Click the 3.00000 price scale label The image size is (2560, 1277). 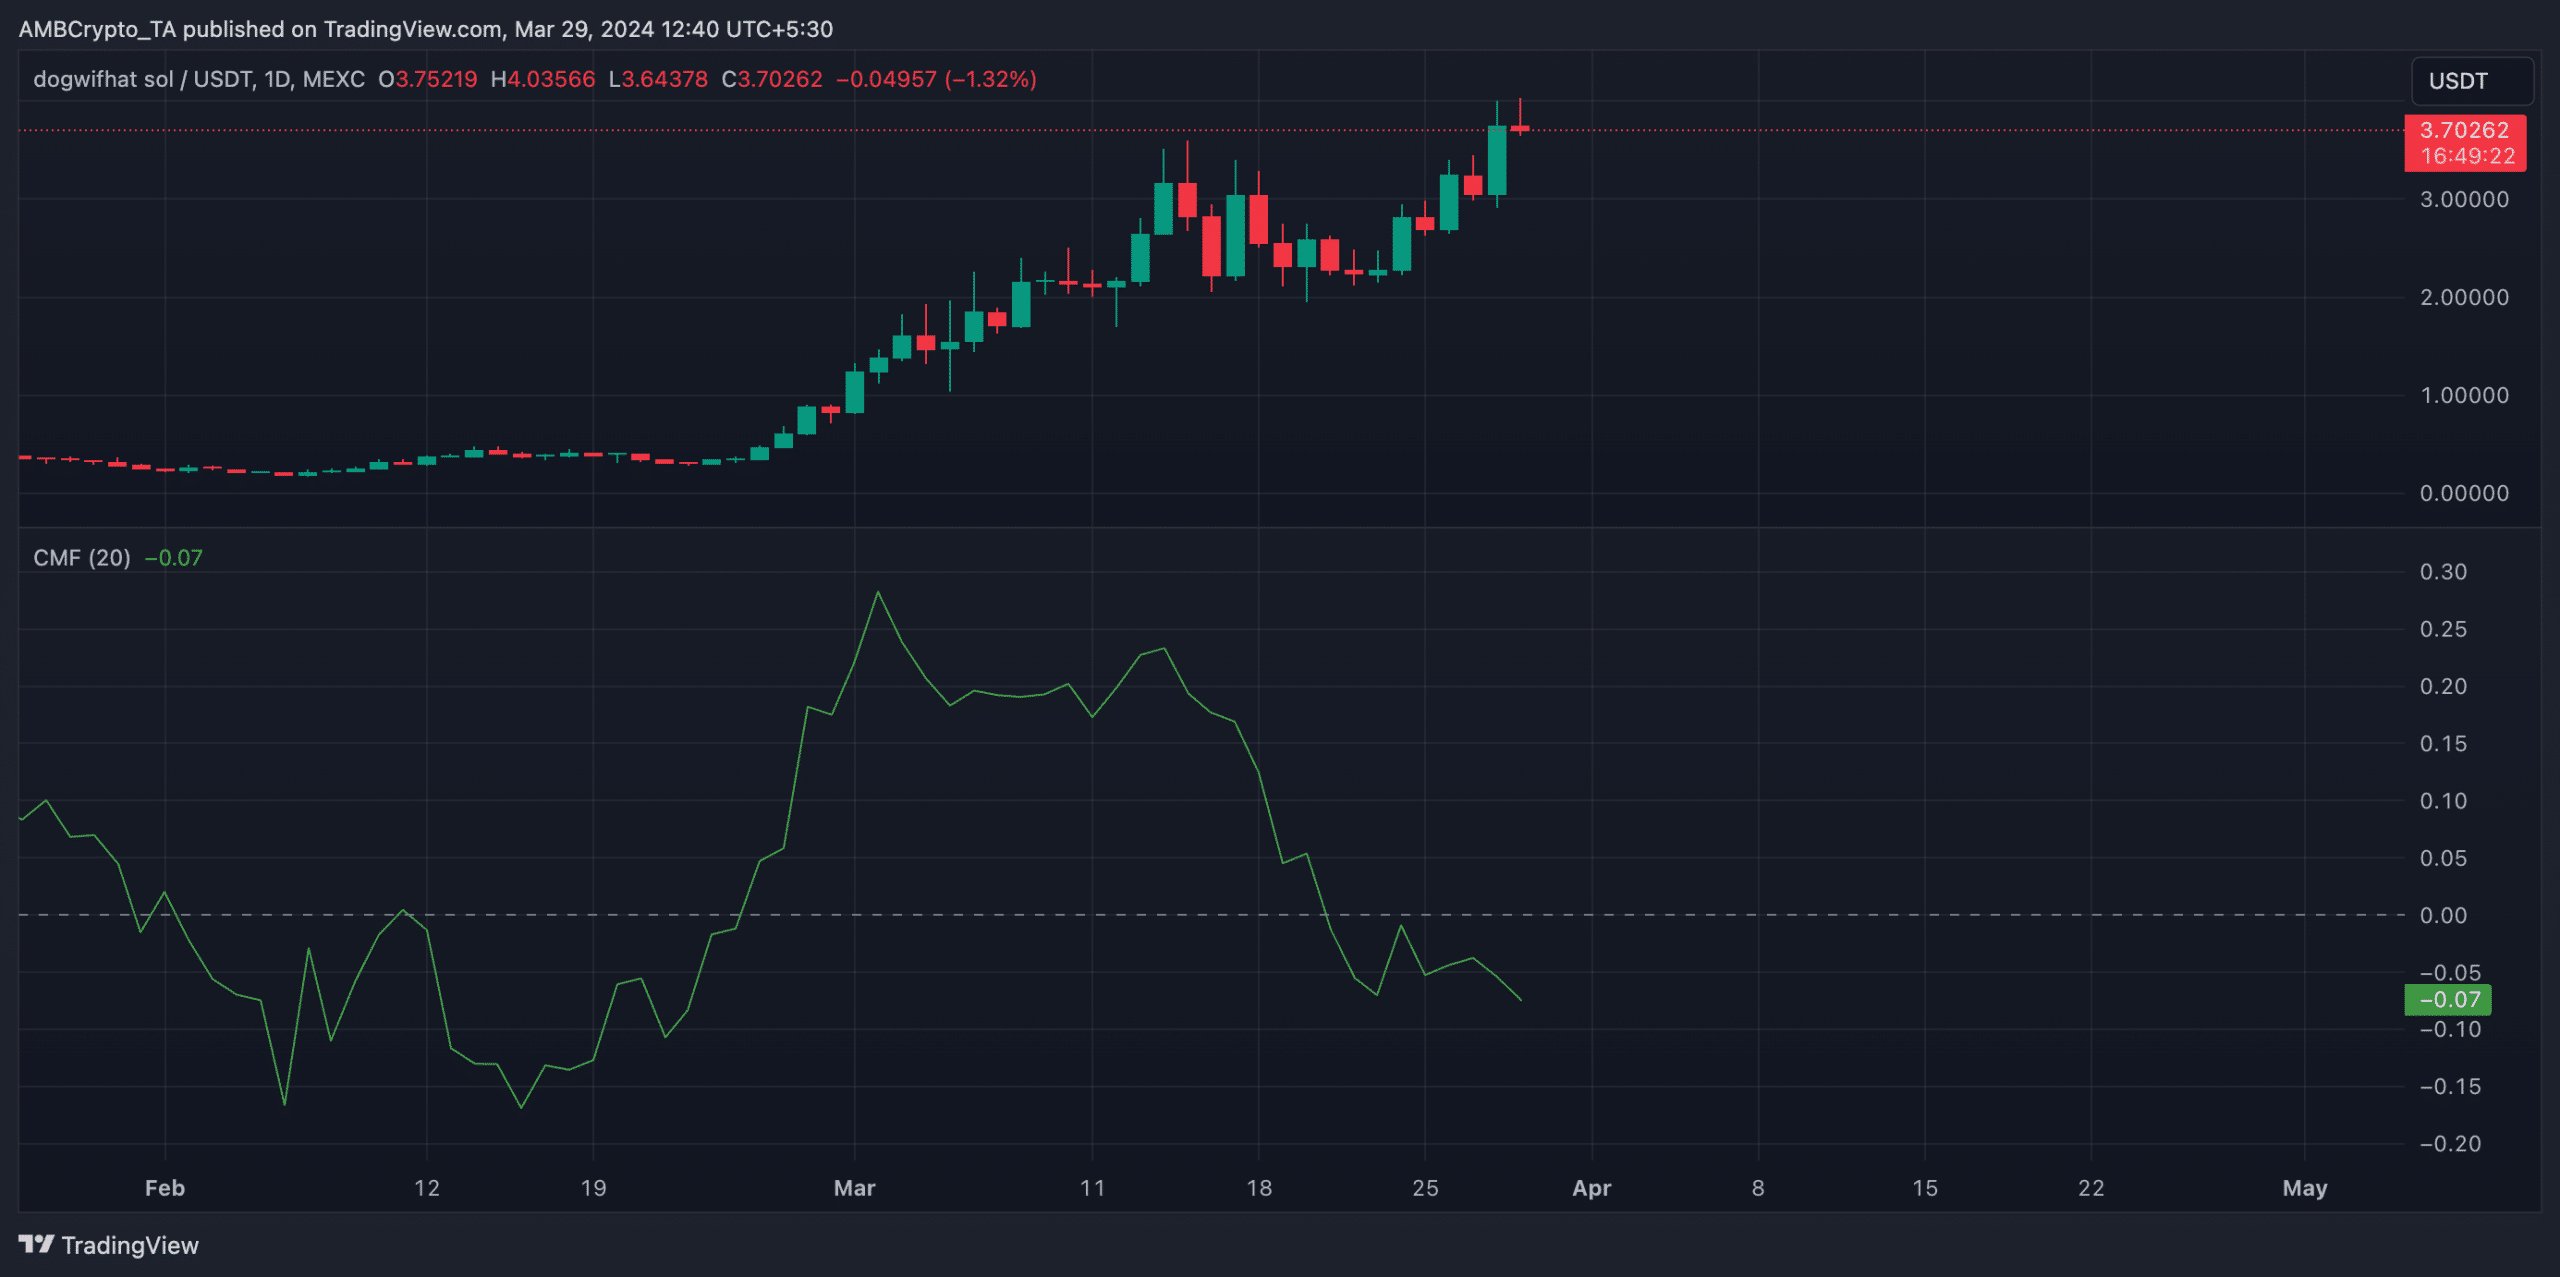click(2464, 199)
